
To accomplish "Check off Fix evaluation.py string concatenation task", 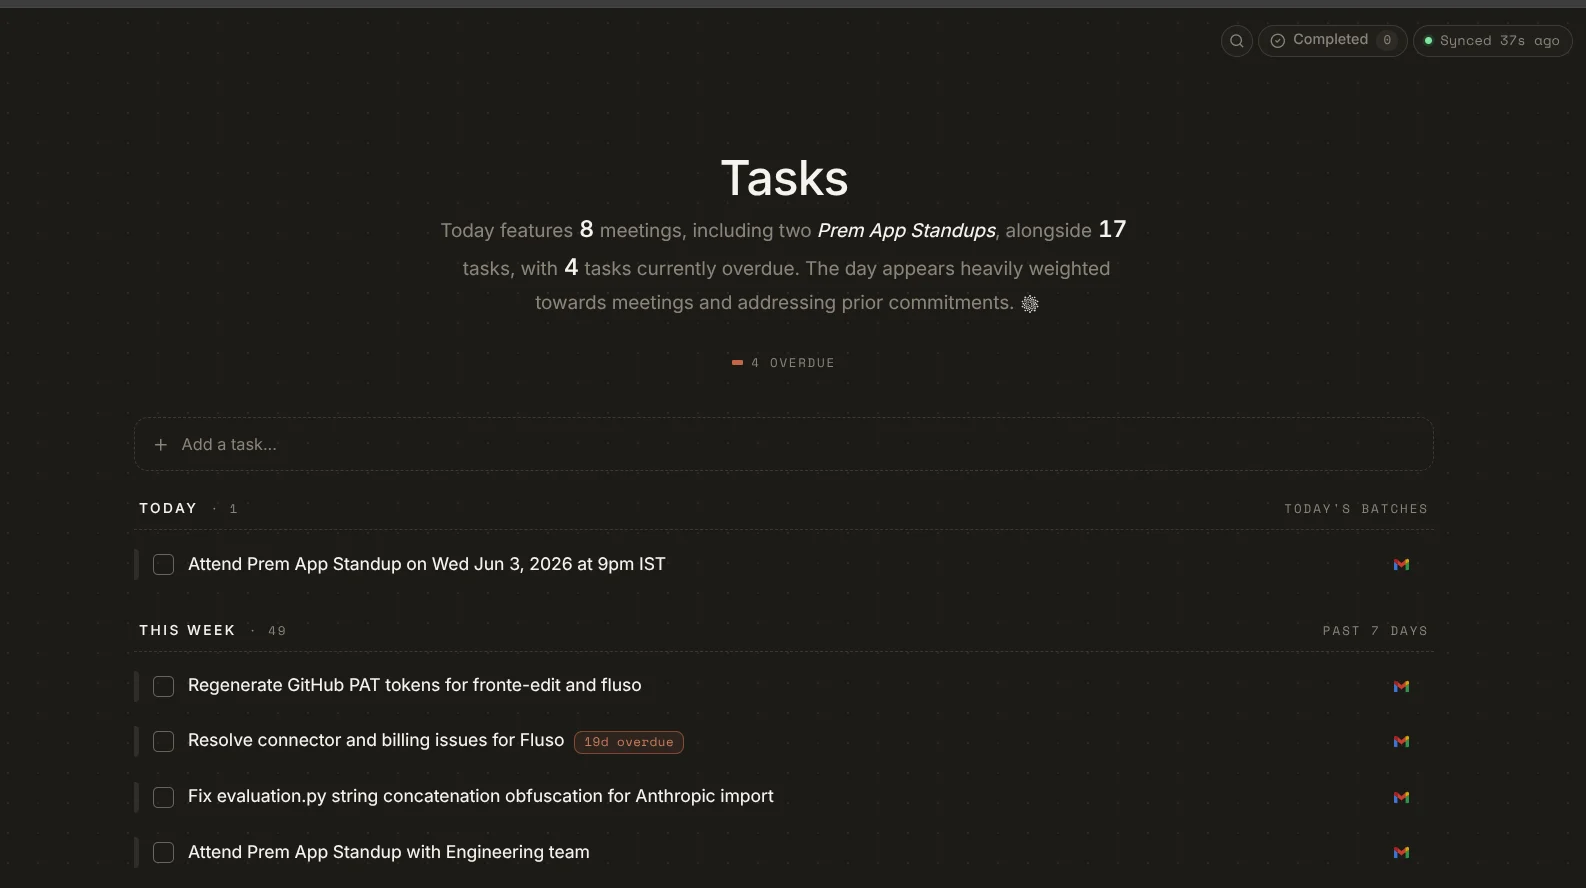I will (163, 797).
